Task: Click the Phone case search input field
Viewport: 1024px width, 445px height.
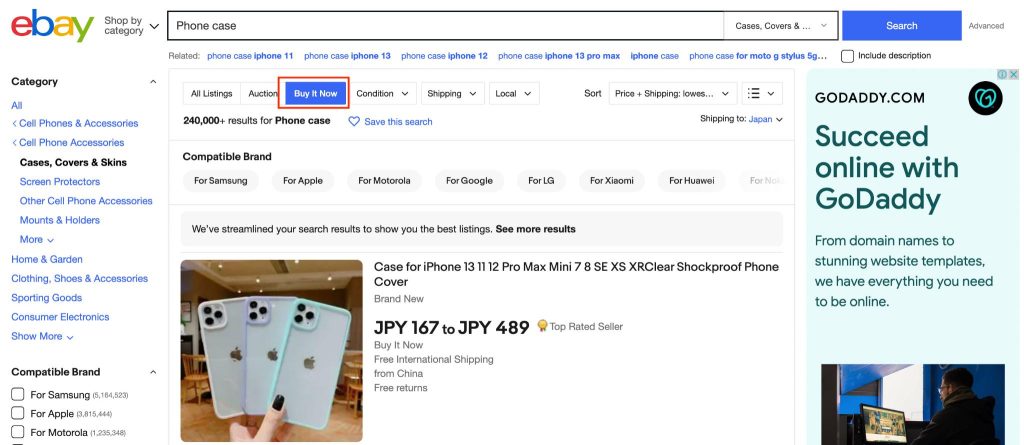Action: [446, 26]
